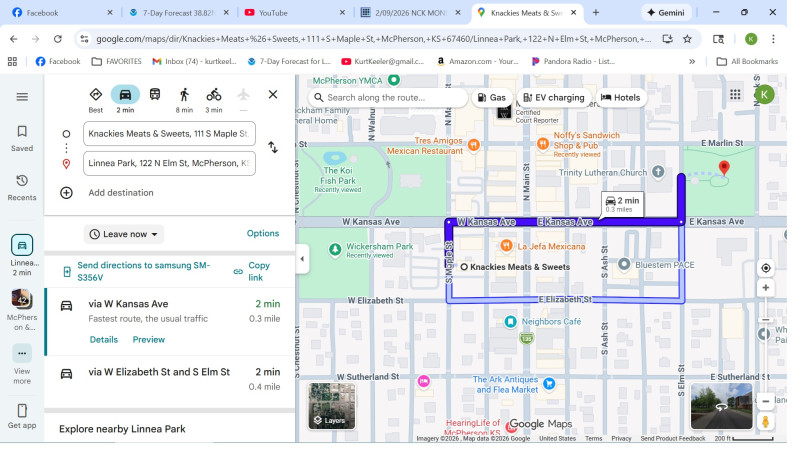Open a new browser tab
Viewport: 800px width, 457px height.
coord(595,13)
